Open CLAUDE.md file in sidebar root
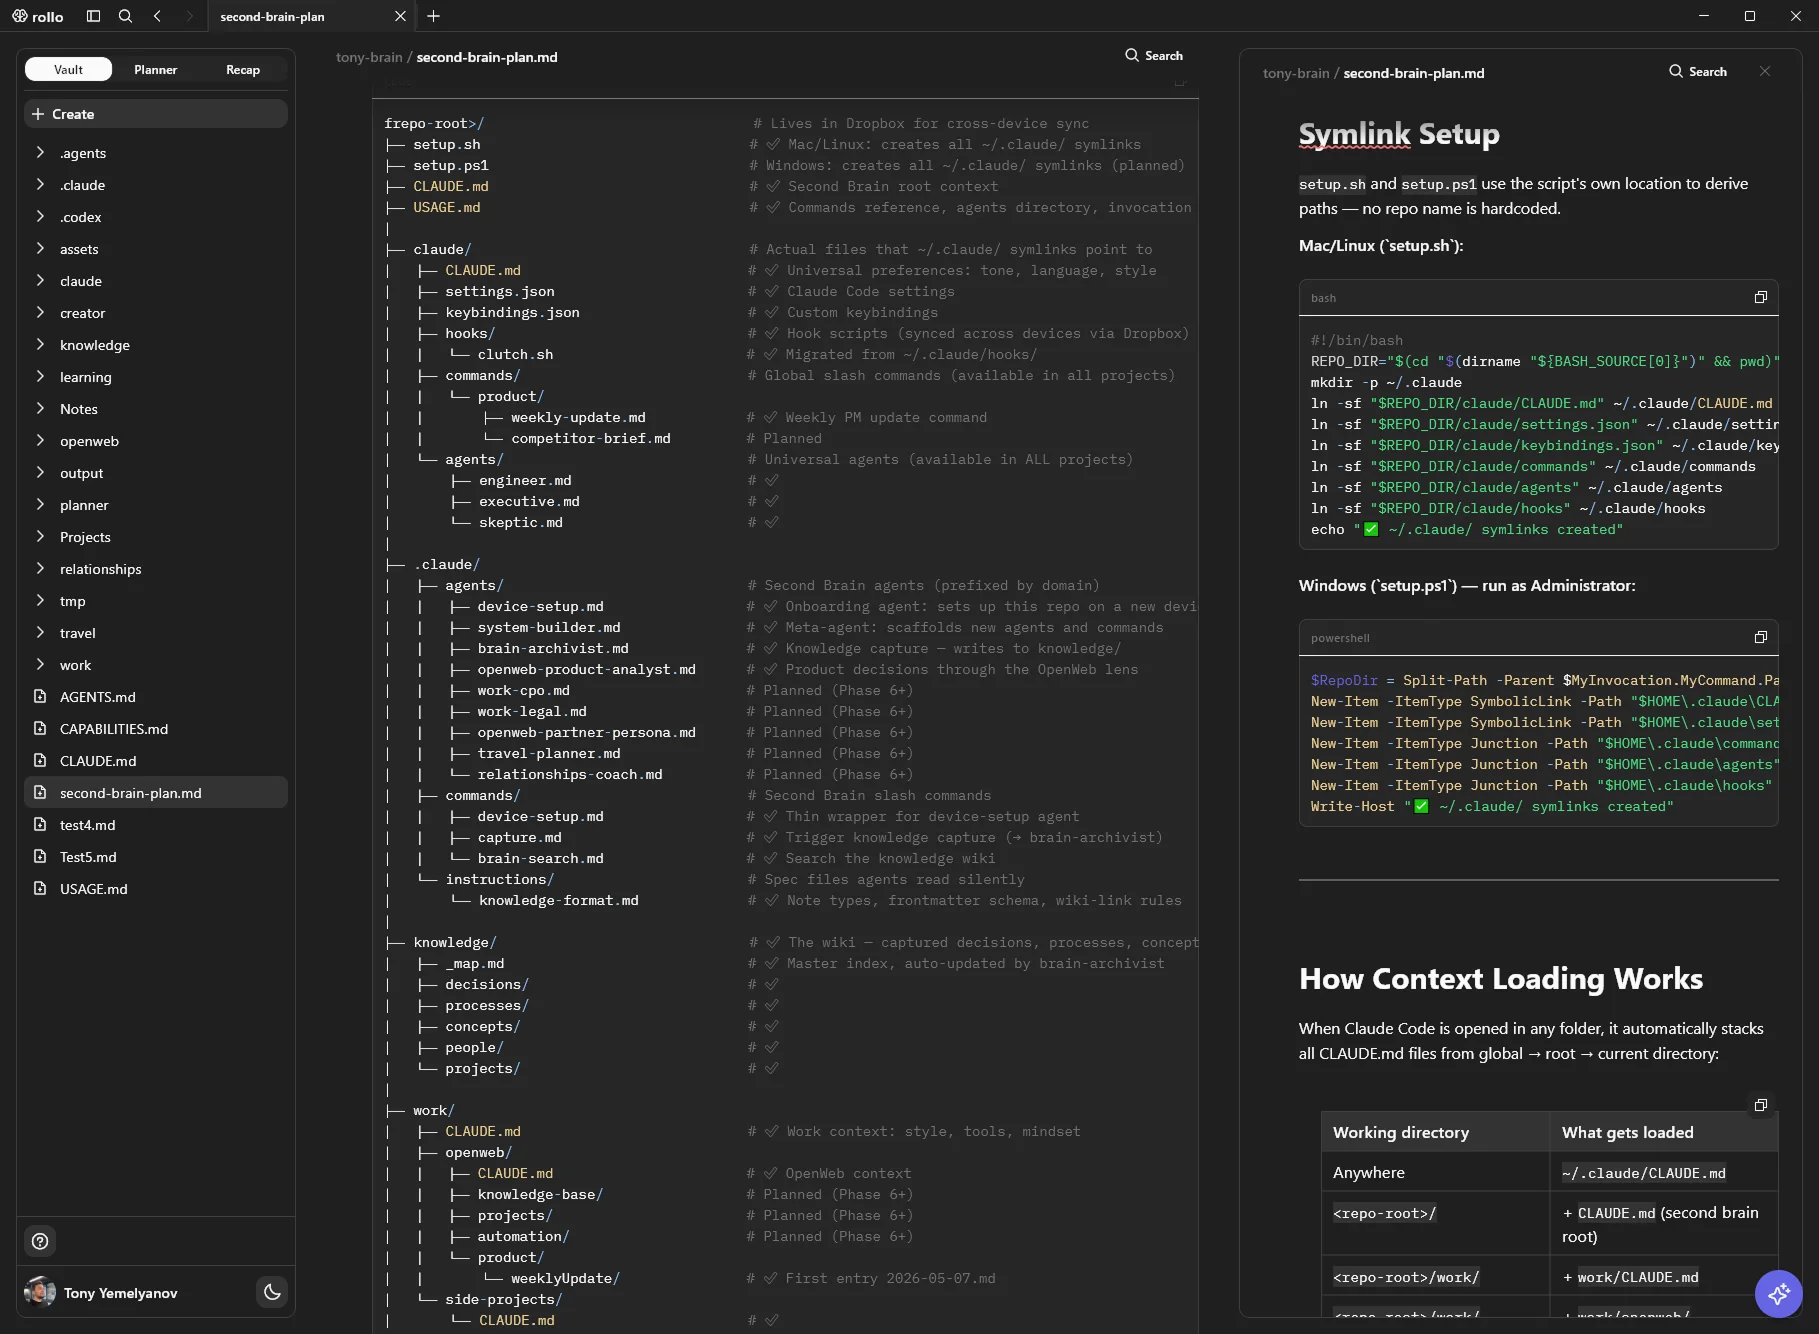 (x=156, y=761)
